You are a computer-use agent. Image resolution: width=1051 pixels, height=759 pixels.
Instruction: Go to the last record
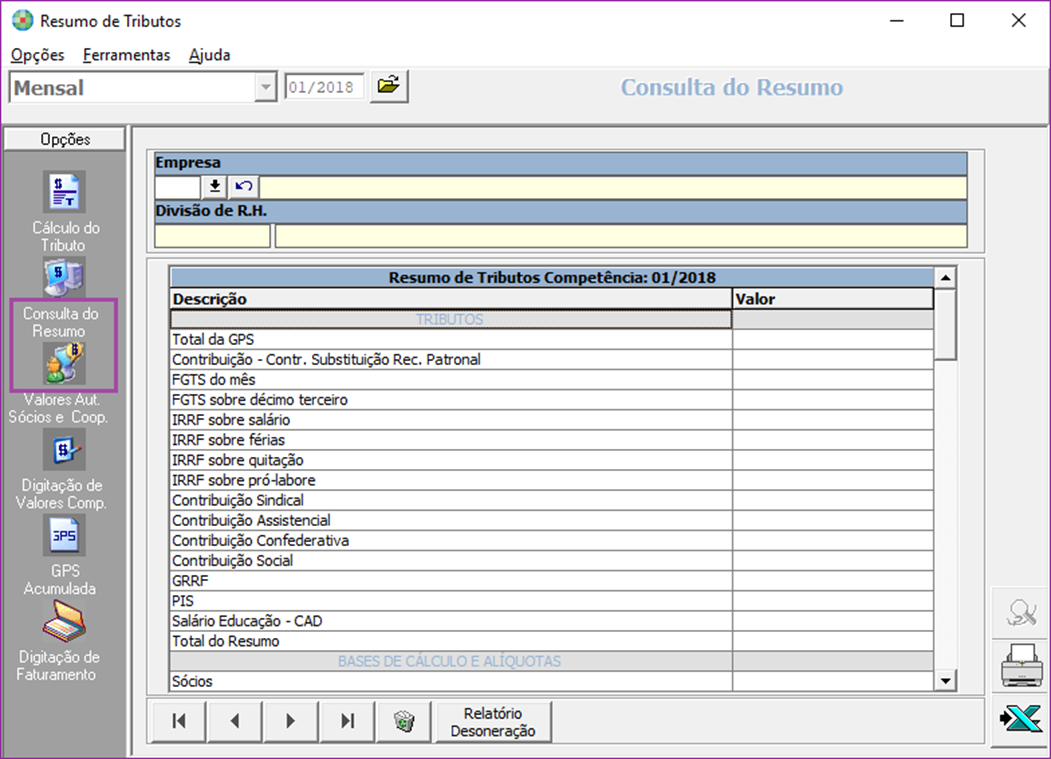pos(347,721)
